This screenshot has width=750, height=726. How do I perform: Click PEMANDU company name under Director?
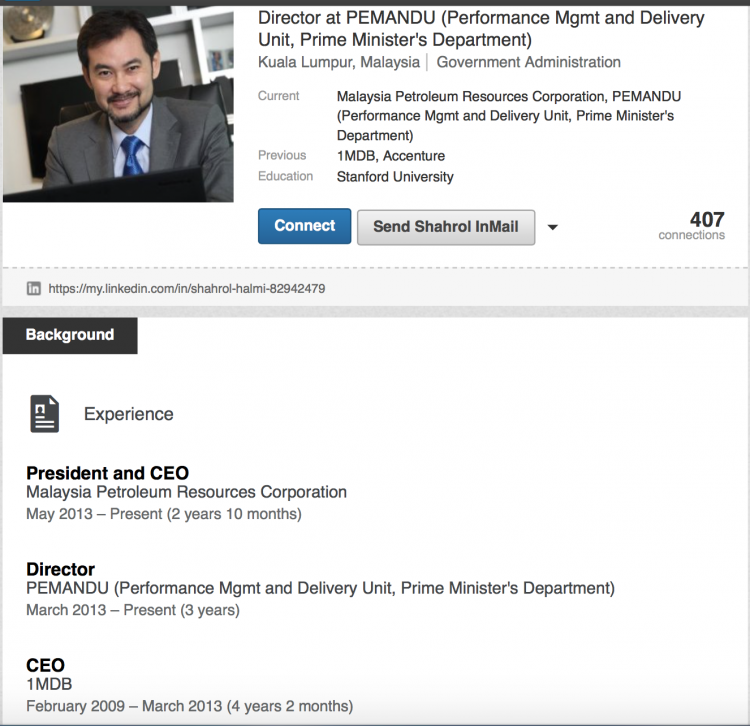tap(320, 588)
